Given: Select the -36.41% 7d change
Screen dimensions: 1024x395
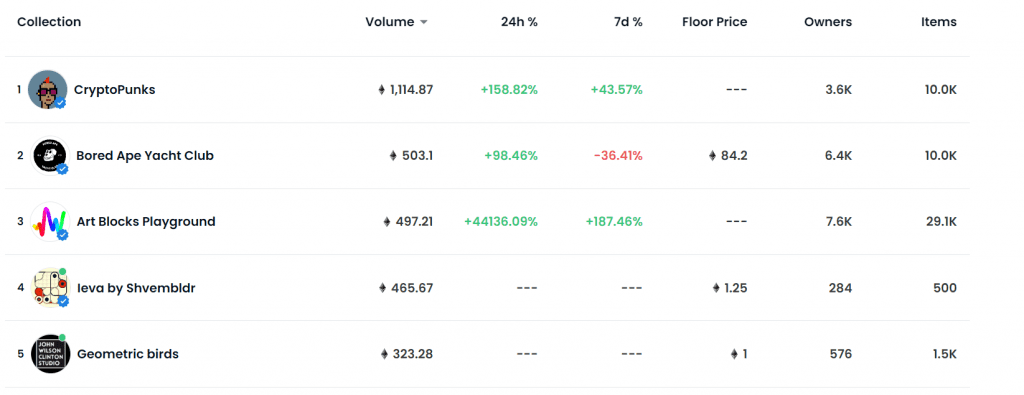Looking at the screenshot, I should (x=618, y=155).
